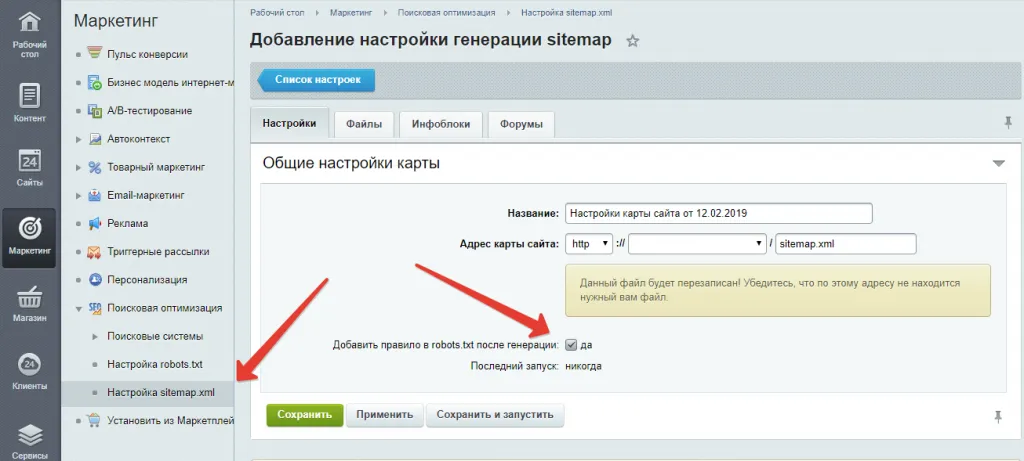Select Настройка robots.txt in the tree
This screenshot has height=461, width=1024.
click(154, 364)
